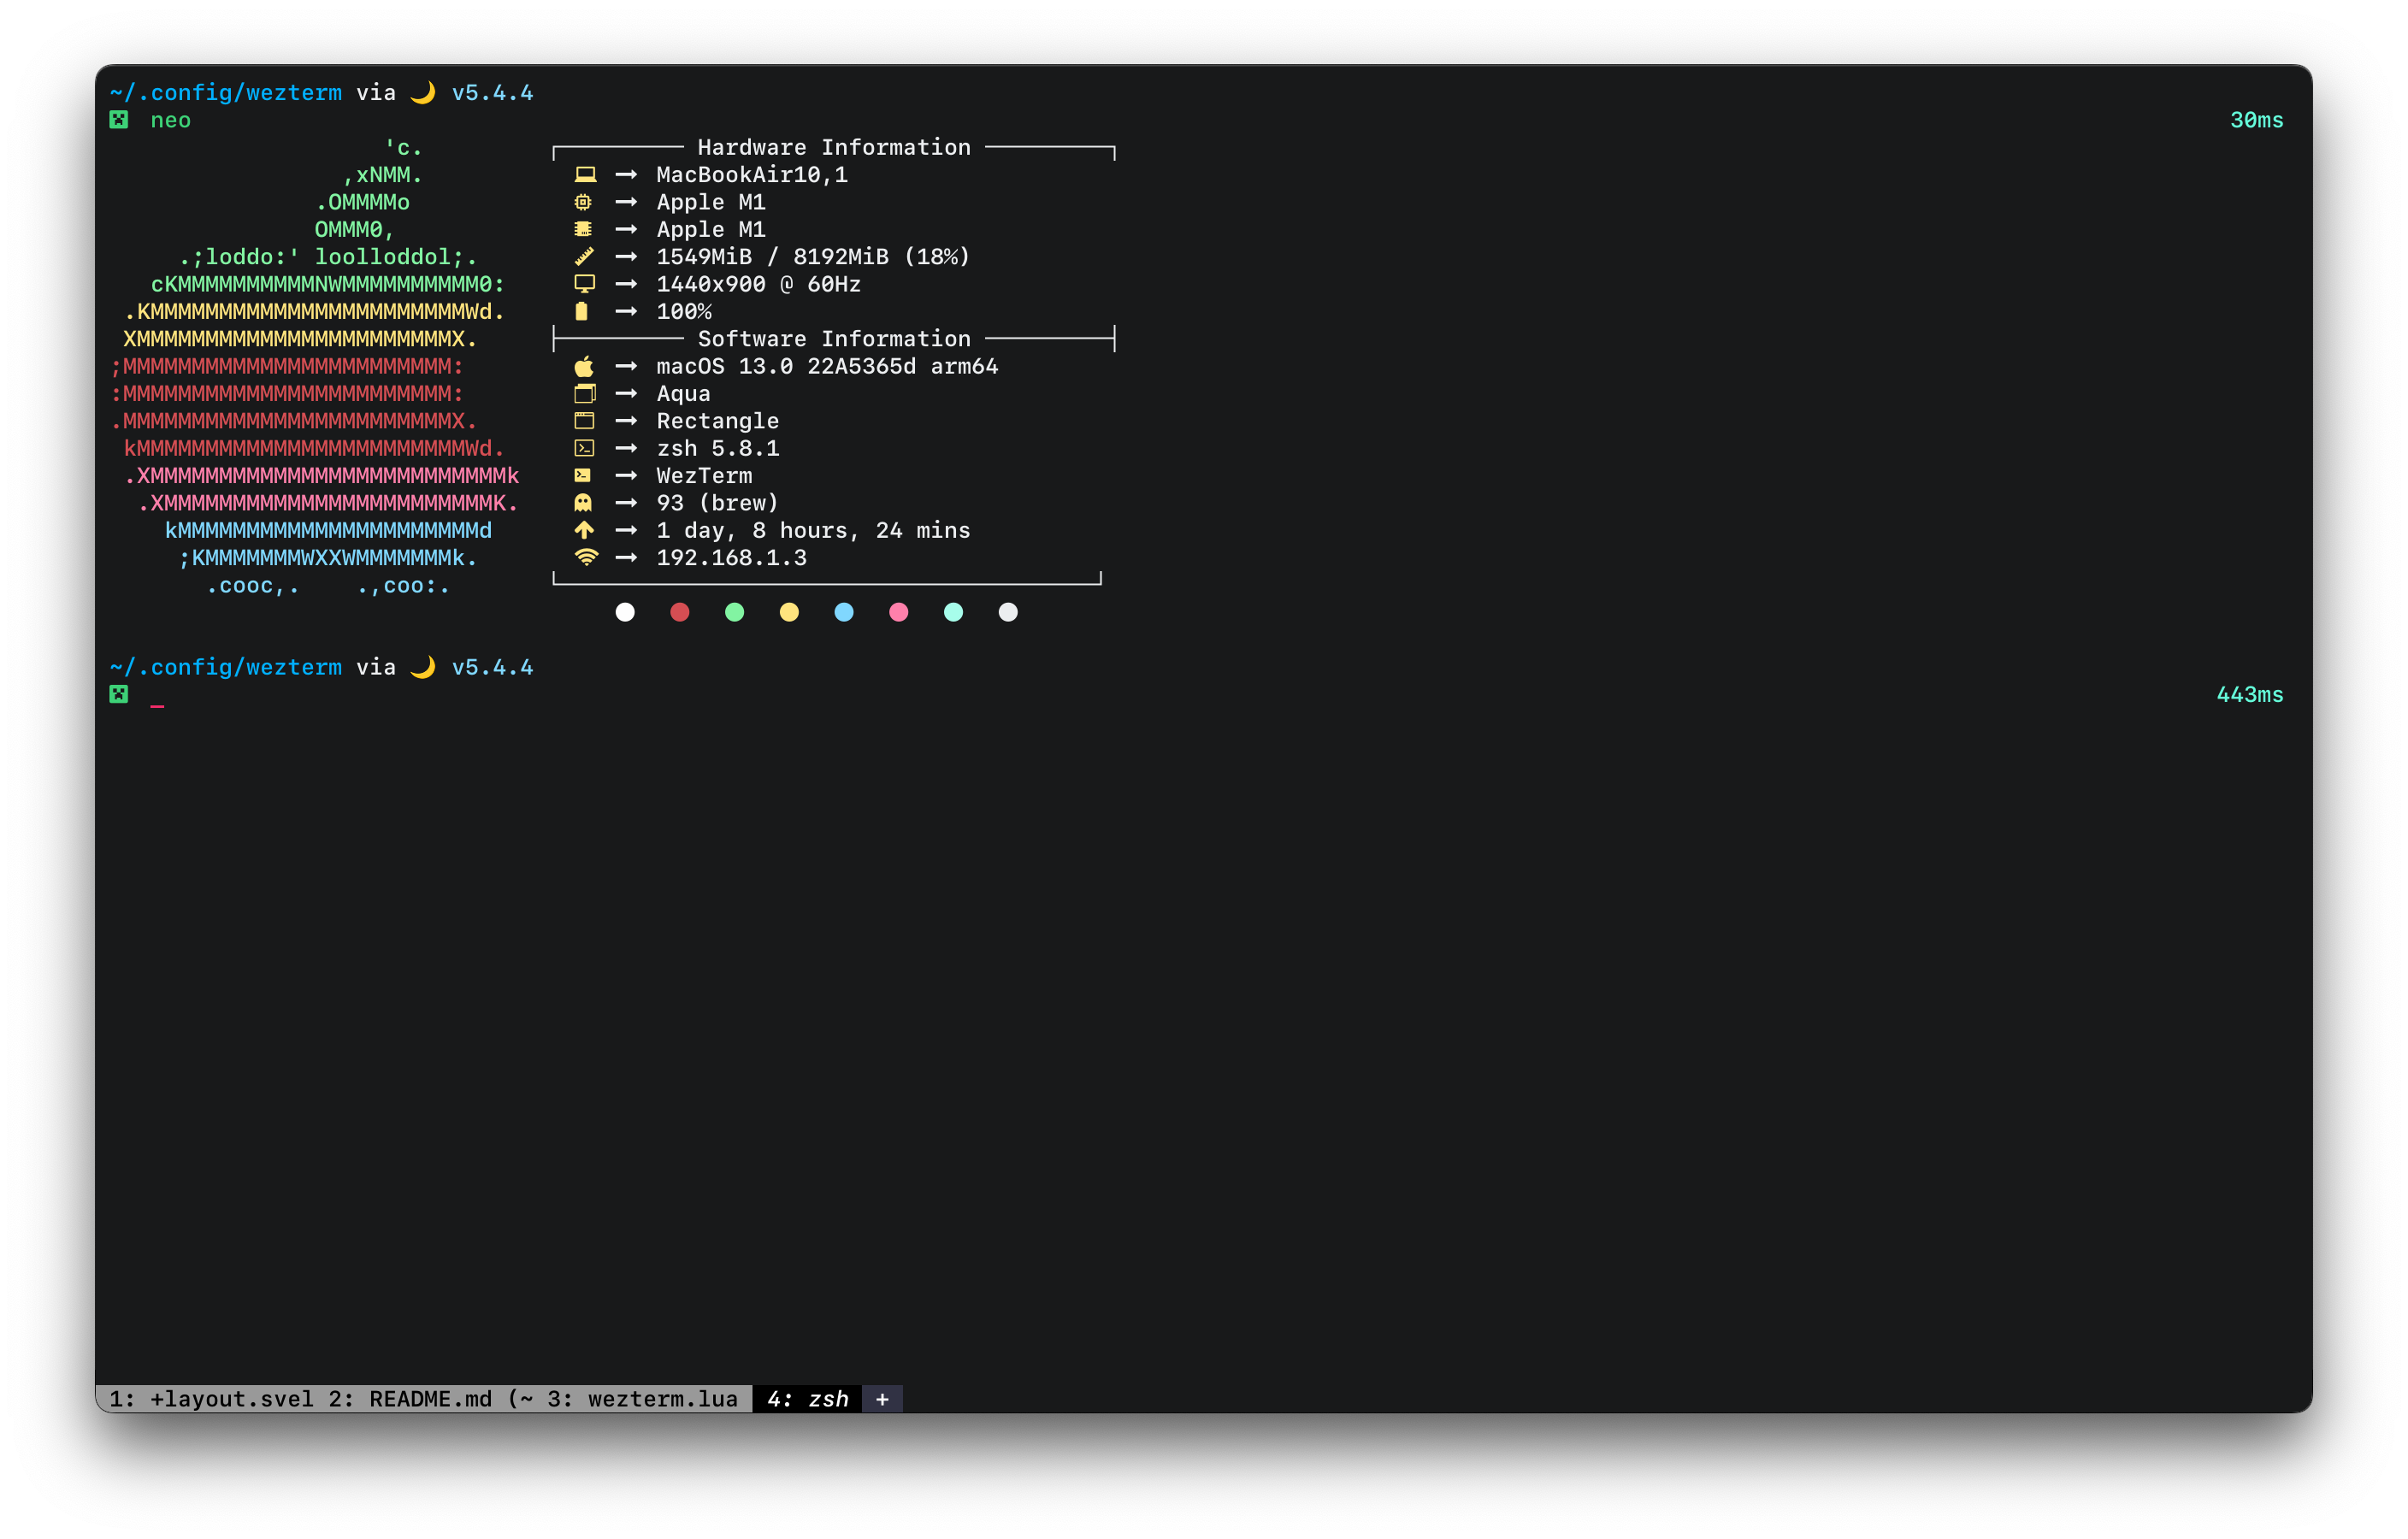Click '1549MiB / 8192MiB (18%)' memory text
This screenshot has height=1539, width=2408.
tap(813, 257)
